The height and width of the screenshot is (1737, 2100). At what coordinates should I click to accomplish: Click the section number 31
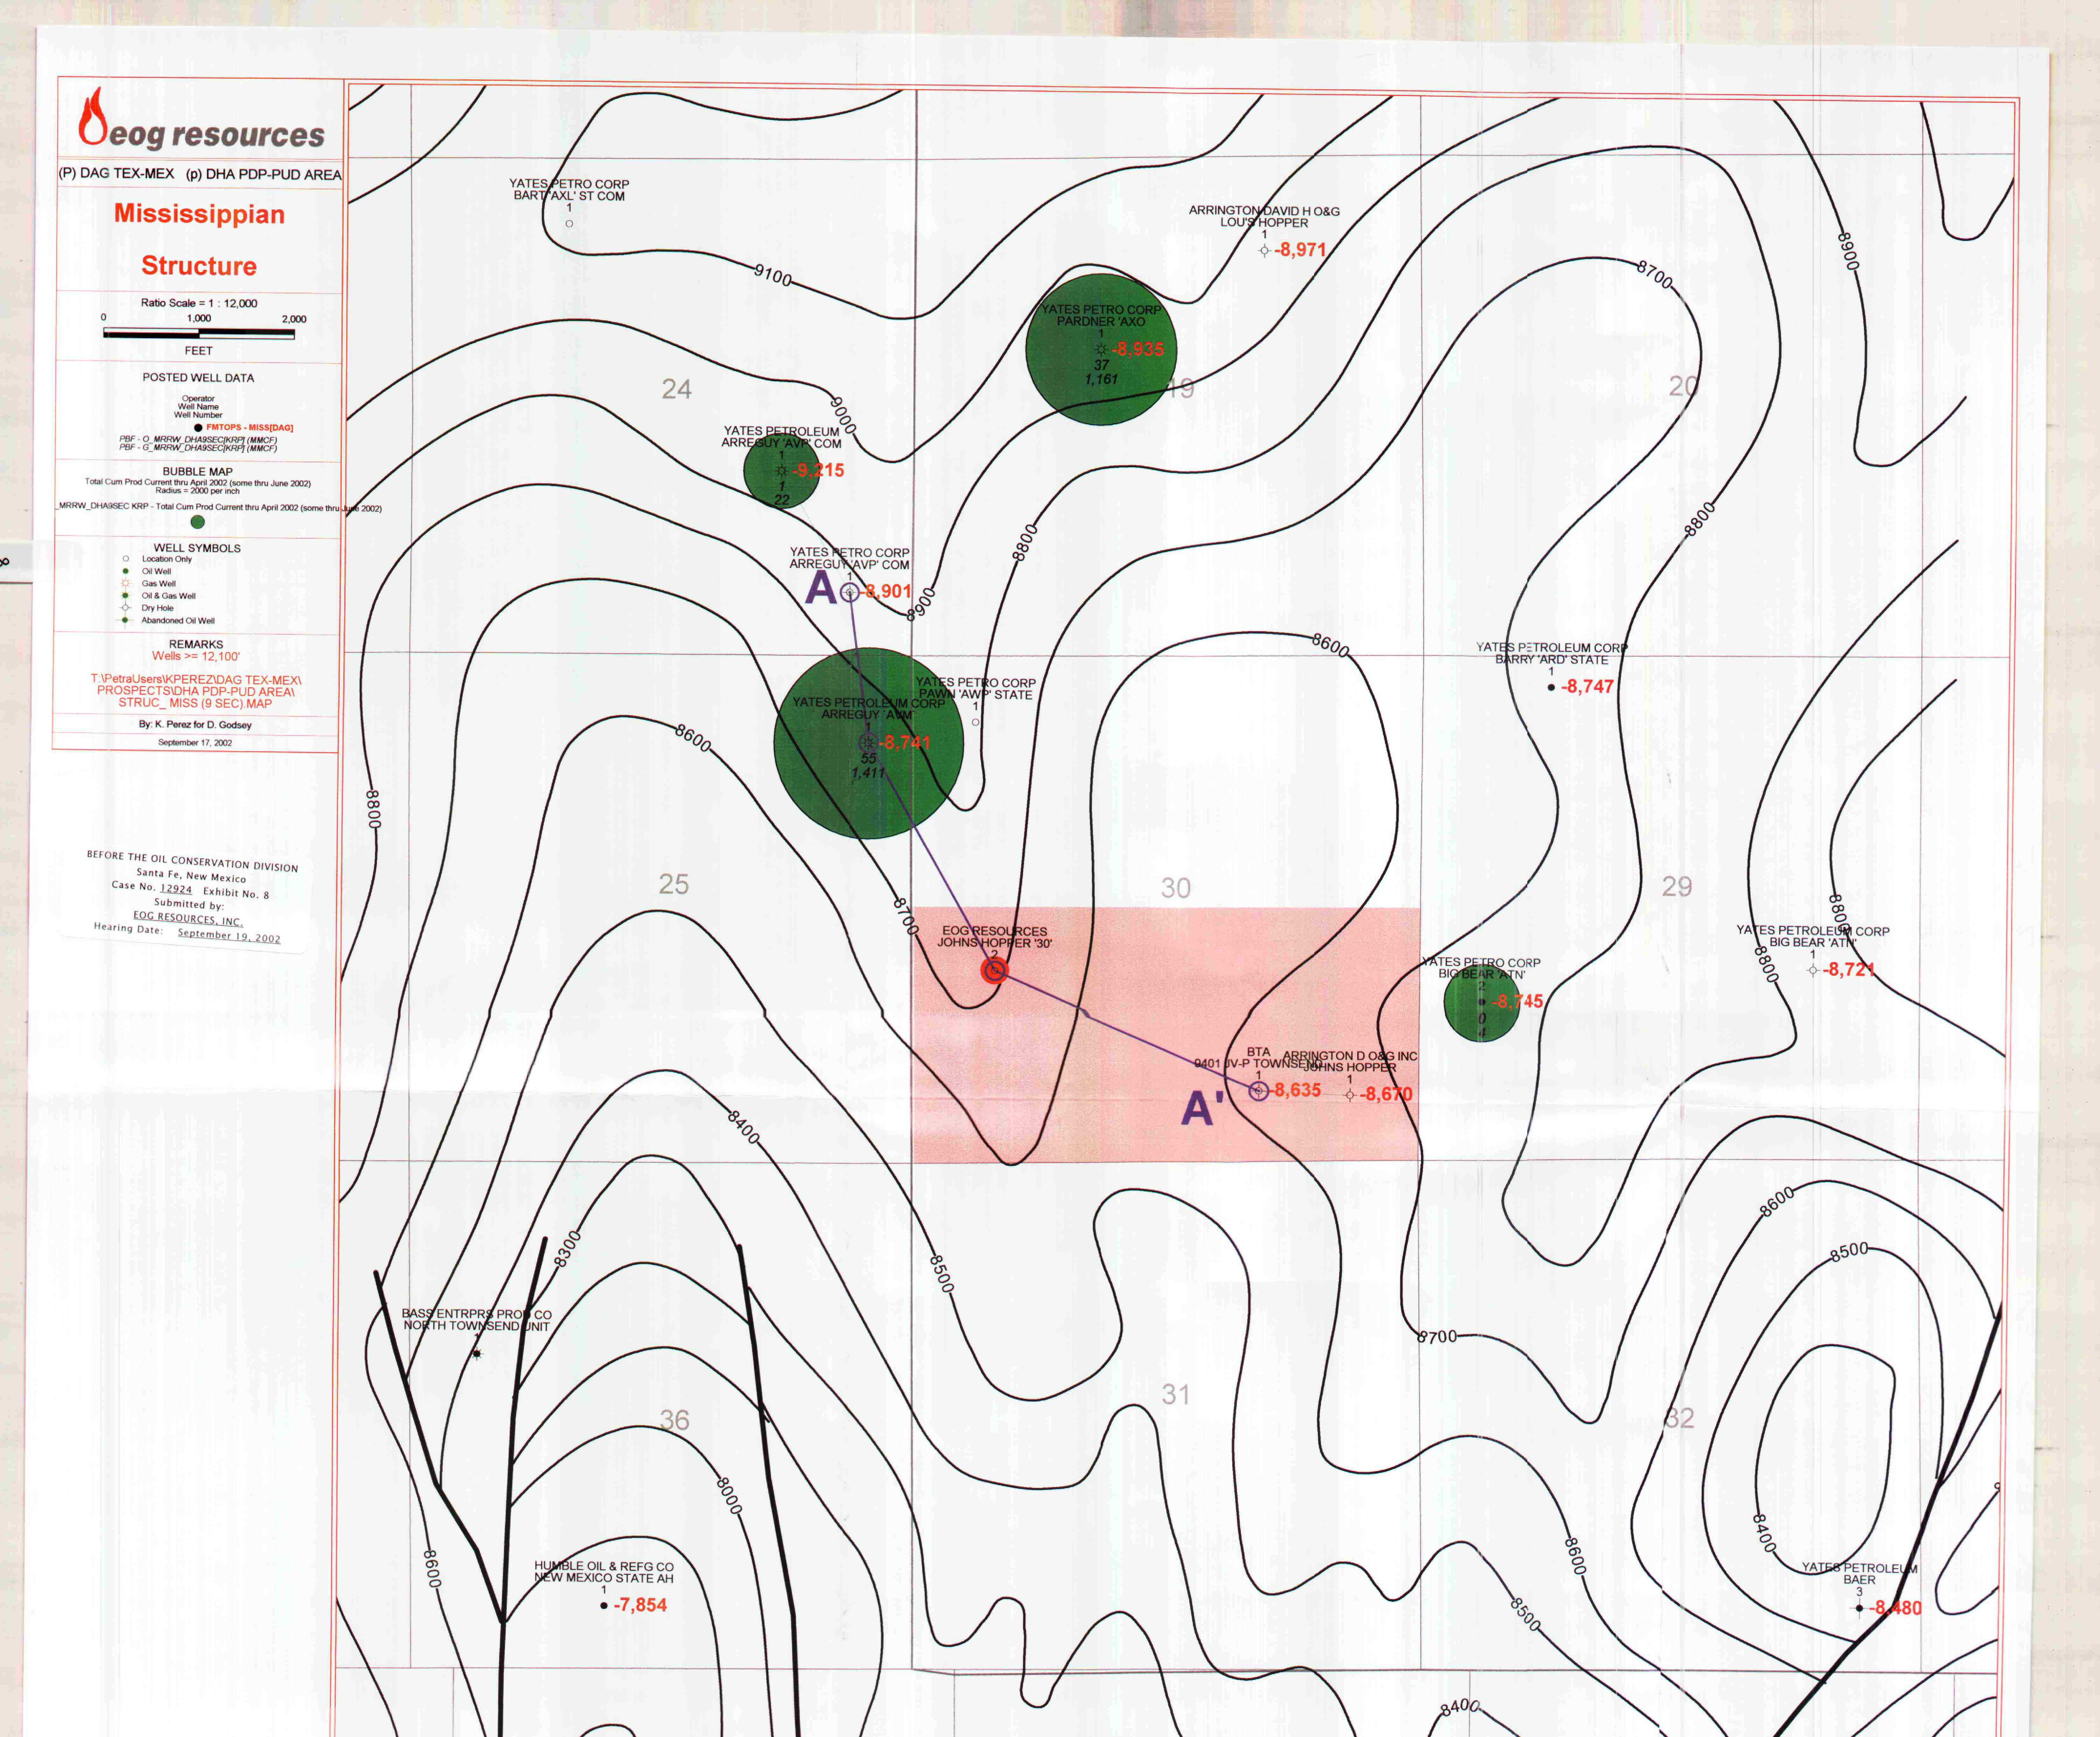click(1176, 1395)
